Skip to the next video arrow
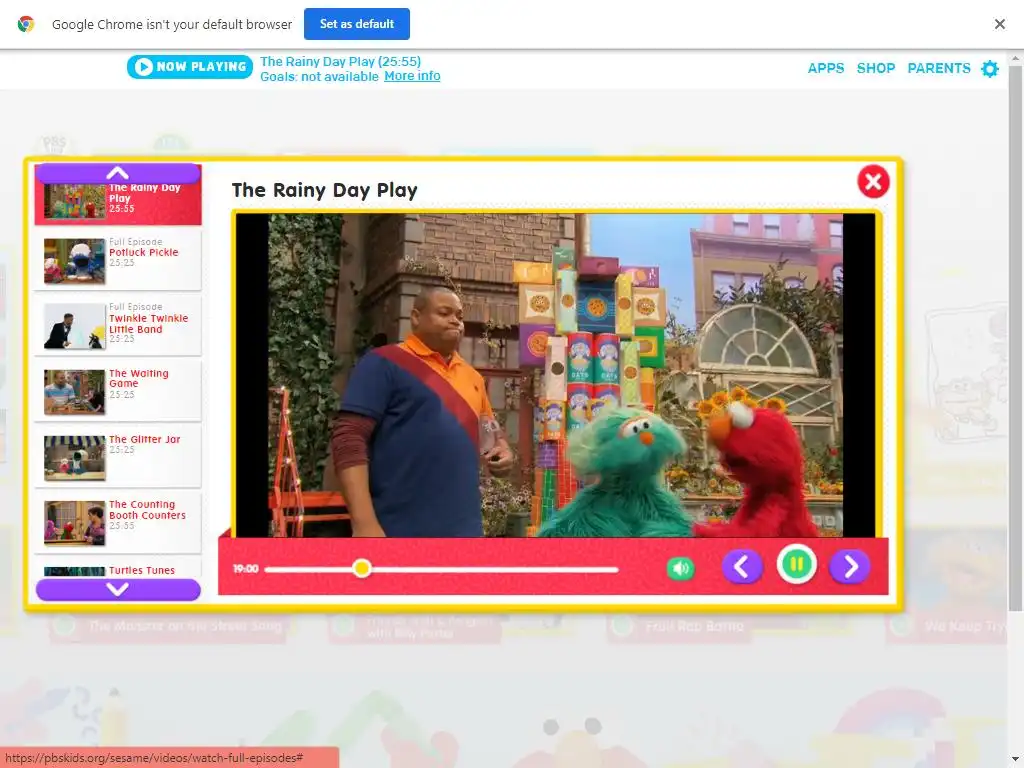 click(850, 566)
